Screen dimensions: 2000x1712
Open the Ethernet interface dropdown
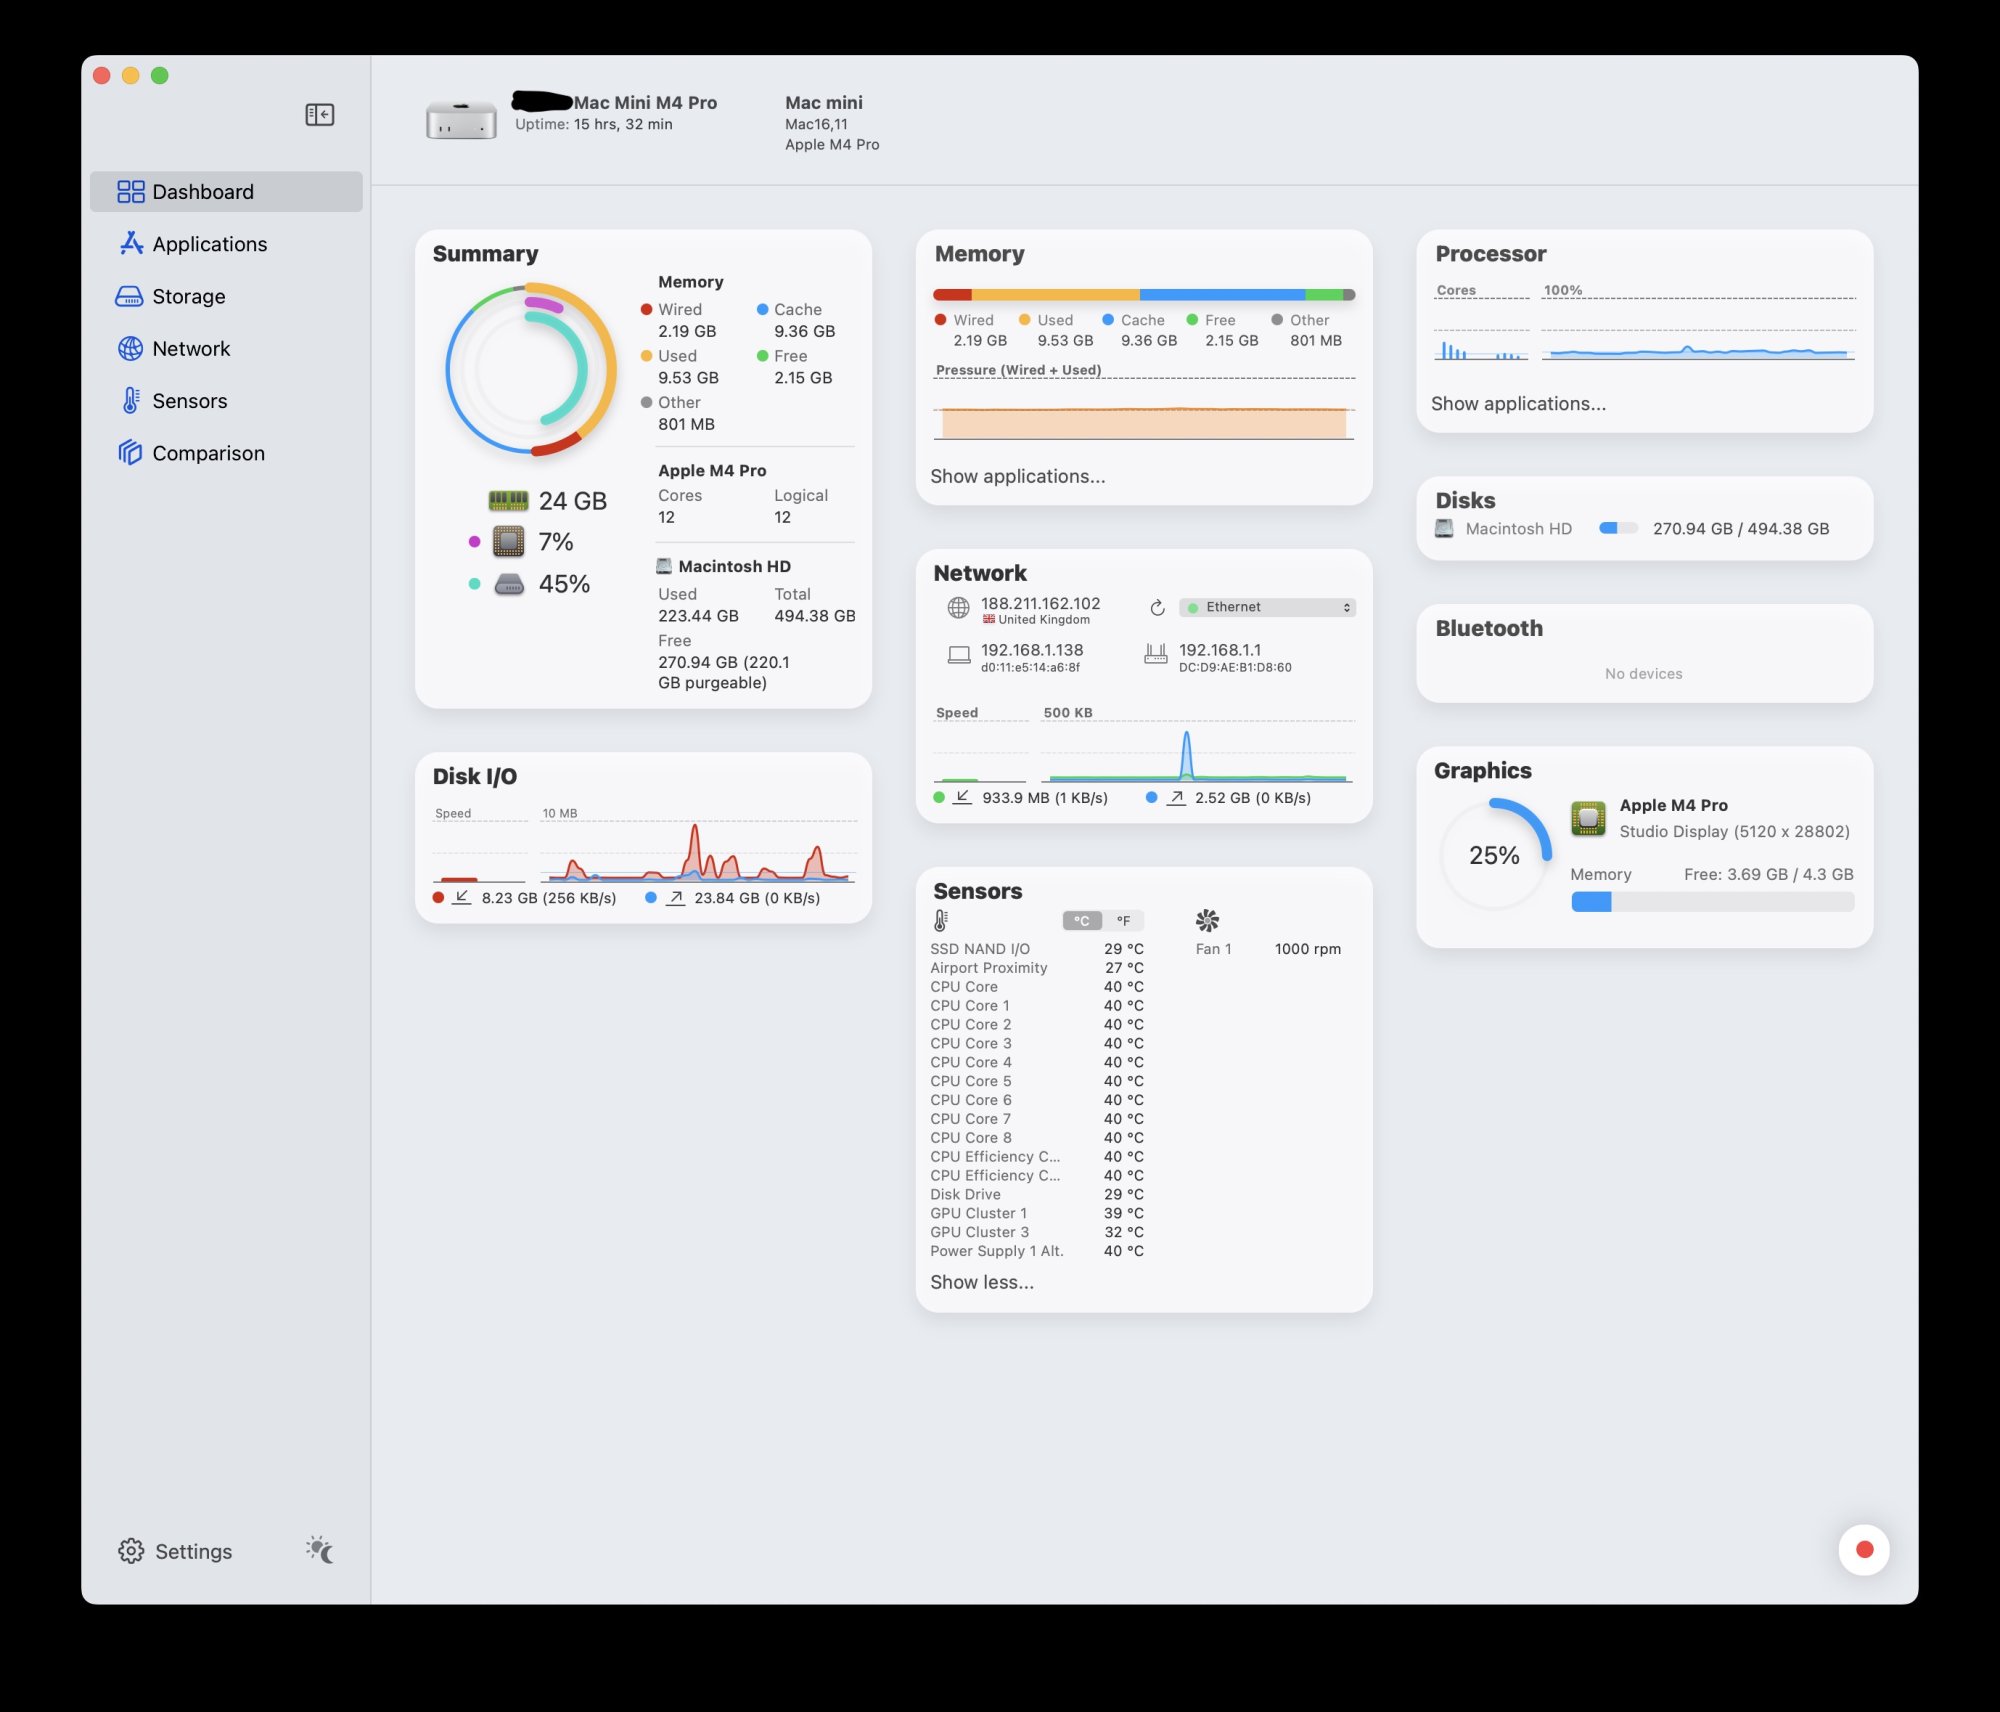click(1267, 608)
